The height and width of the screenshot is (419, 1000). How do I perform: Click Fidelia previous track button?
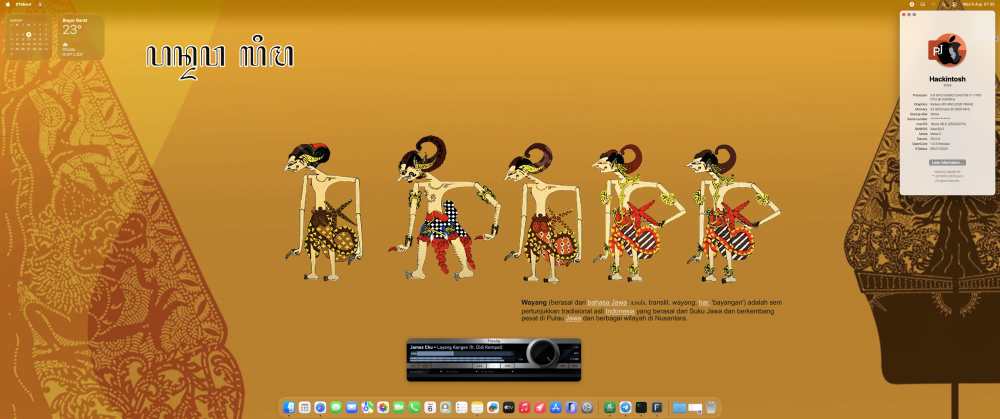[x=480, y=366]
